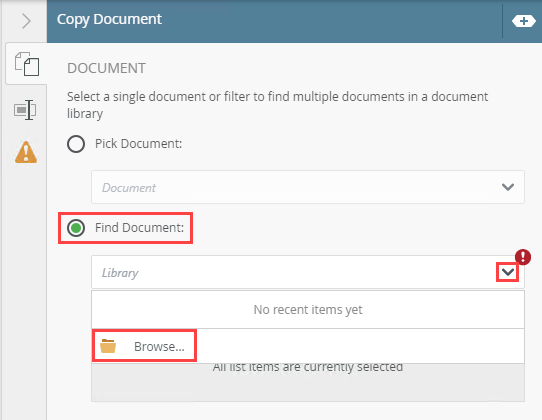Click the 'Find Document:' label text
This screenshot has height=420, width=542.
pyautogui.click(x=140, y=228)
